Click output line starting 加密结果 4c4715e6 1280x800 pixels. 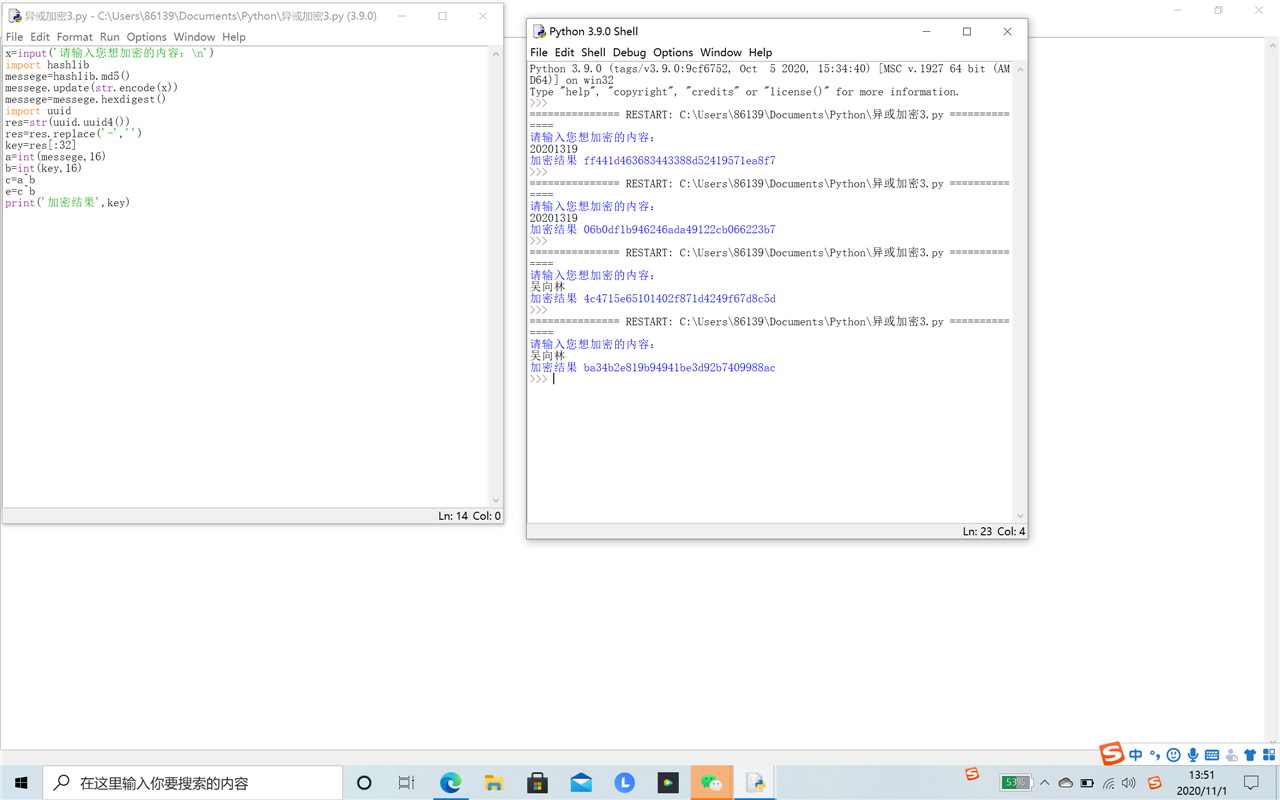(652, 298)
